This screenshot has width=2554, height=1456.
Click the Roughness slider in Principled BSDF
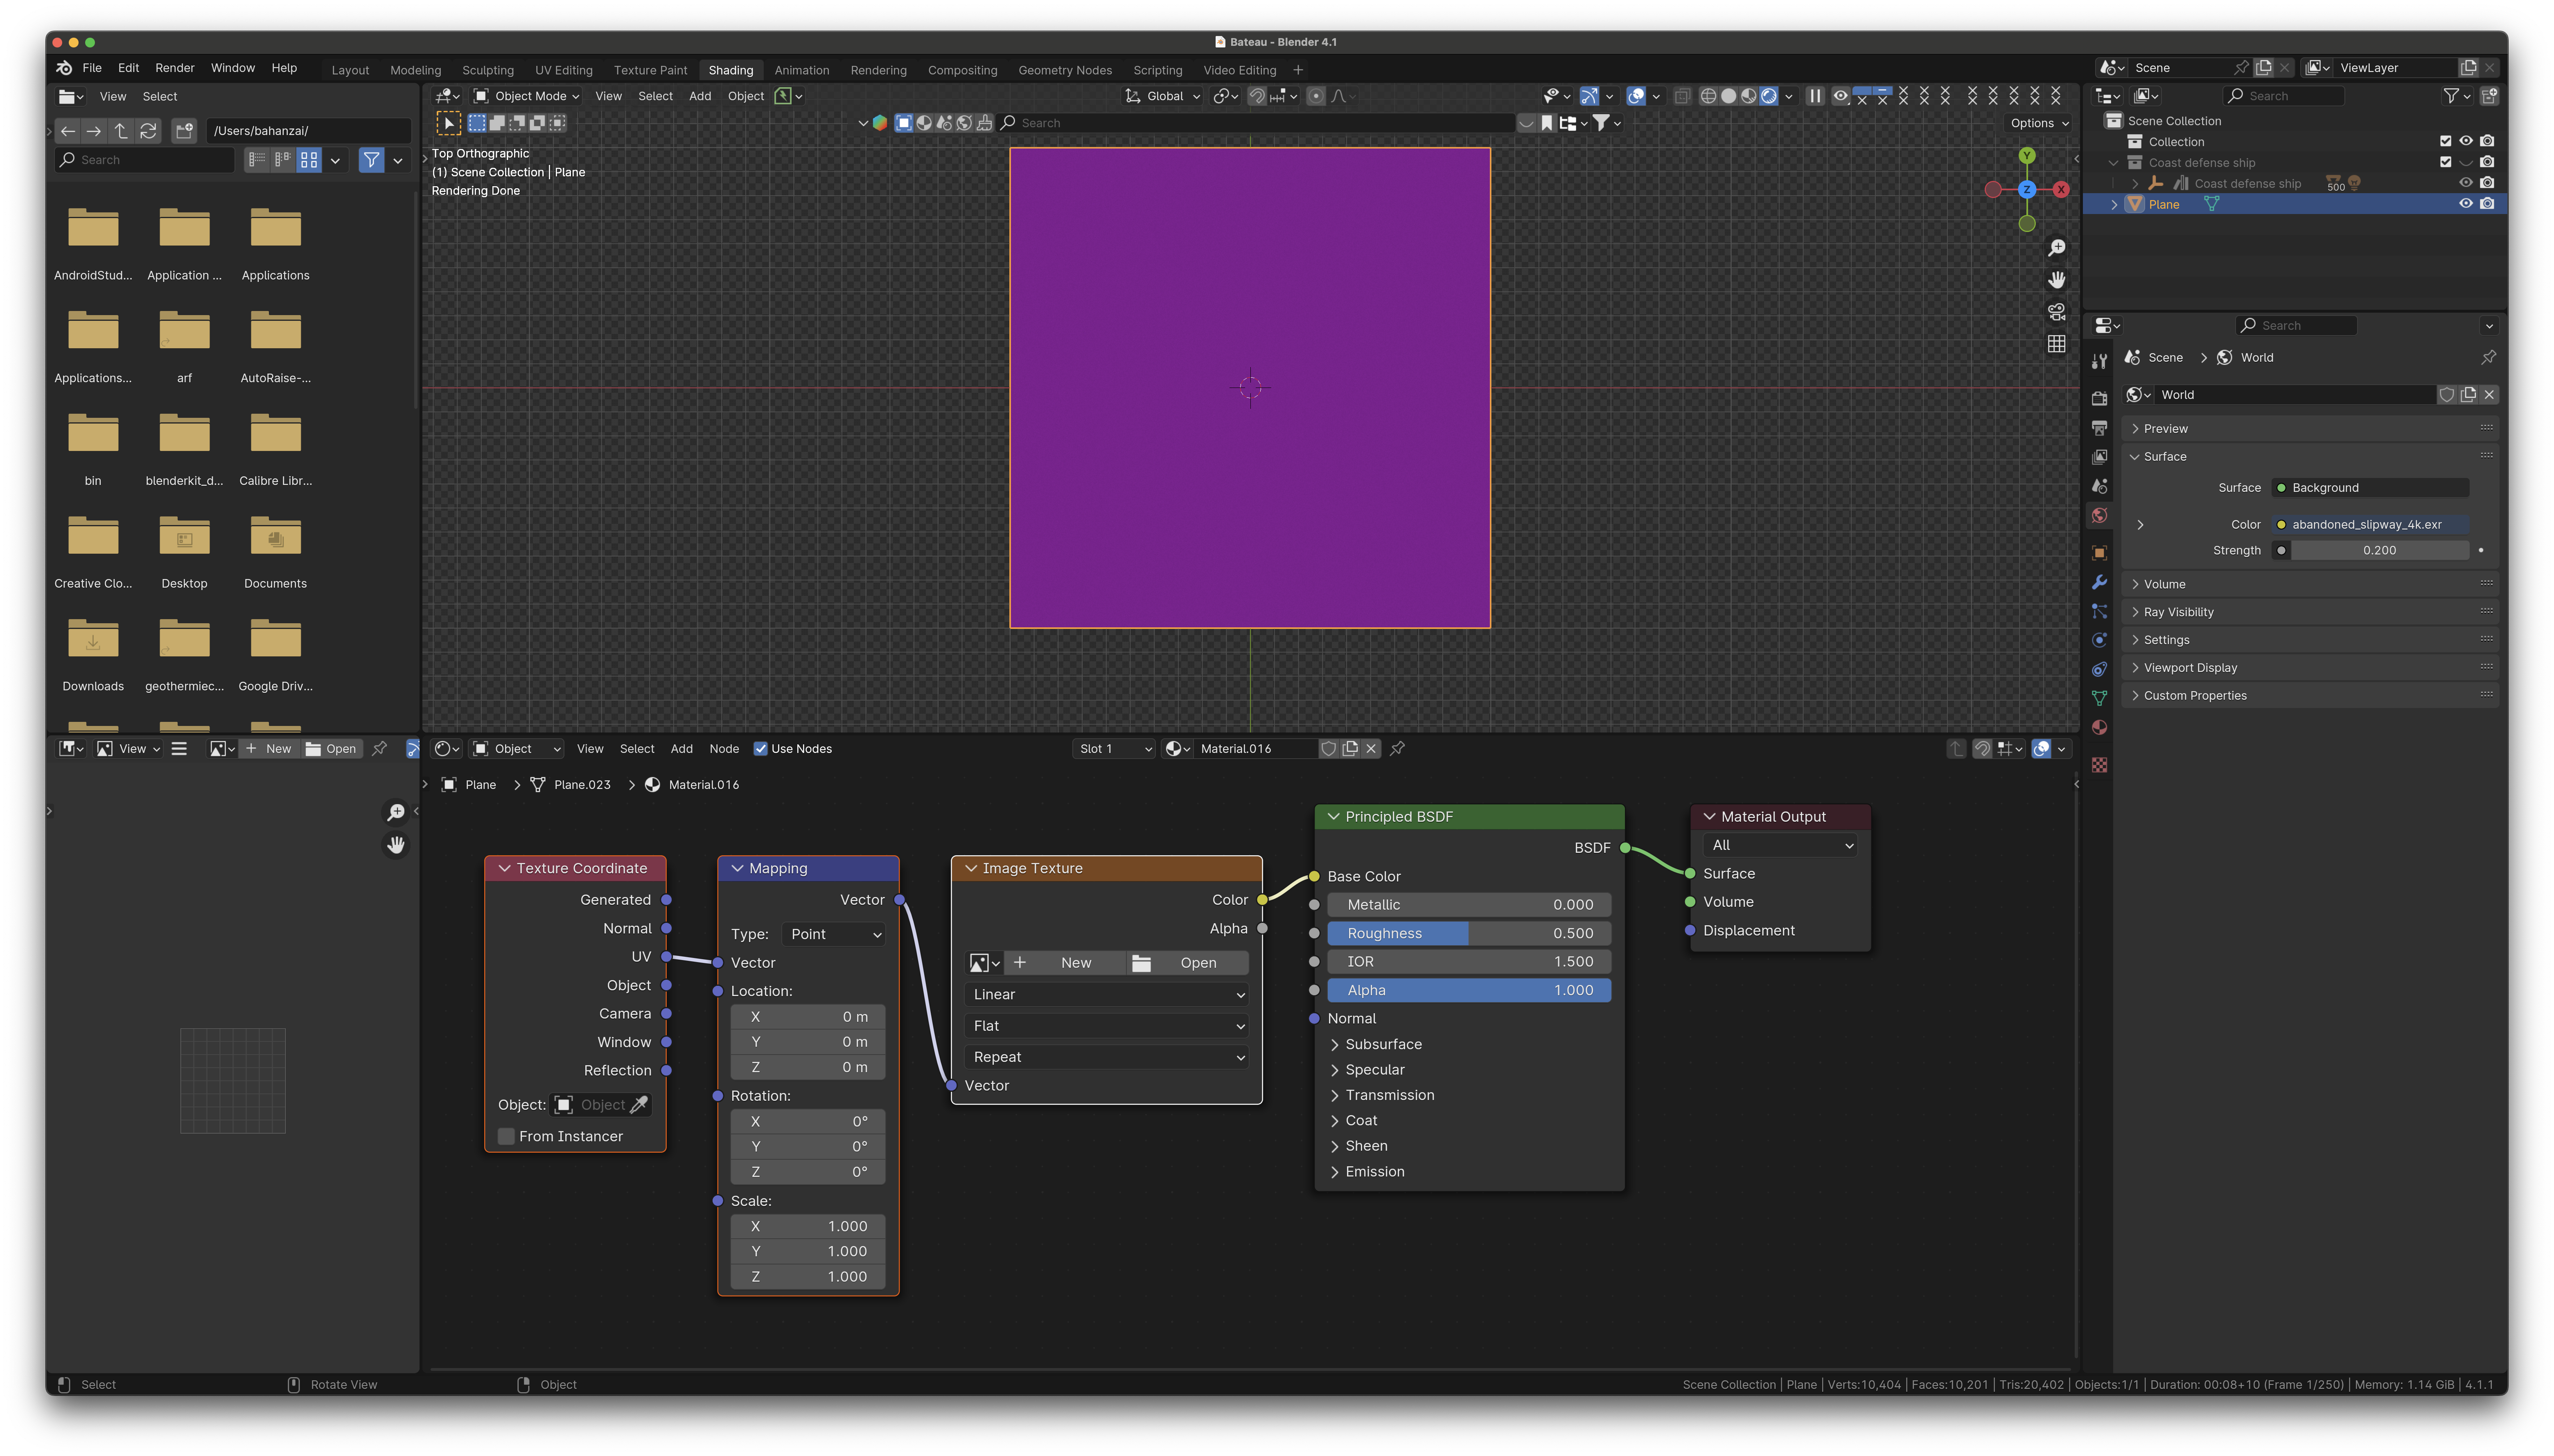coord(1469,934)
